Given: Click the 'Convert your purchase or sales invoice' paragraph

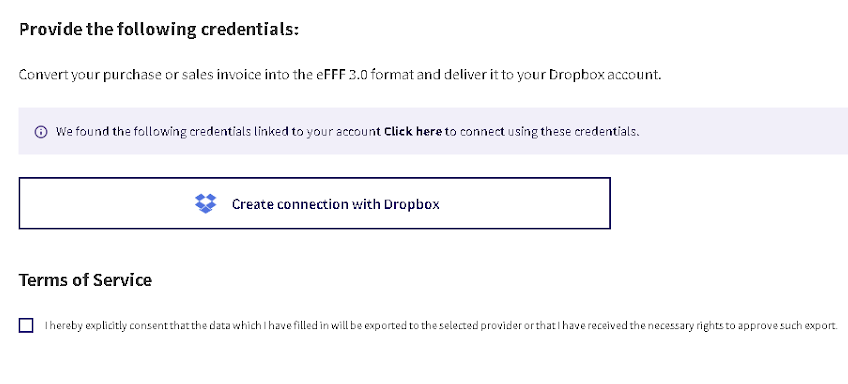Looking at the screenshot, I should pos(340,74).
